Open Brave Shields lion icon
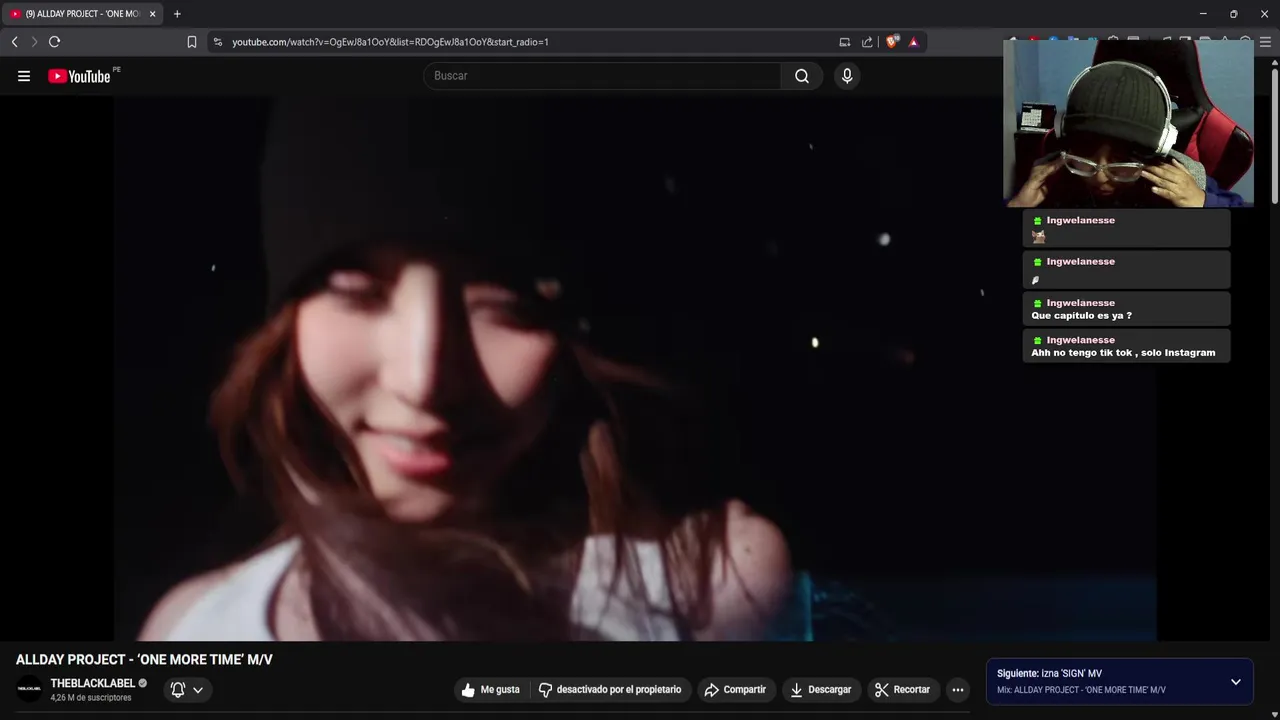This screenshot has height=720, width=1280. (892, 42)
